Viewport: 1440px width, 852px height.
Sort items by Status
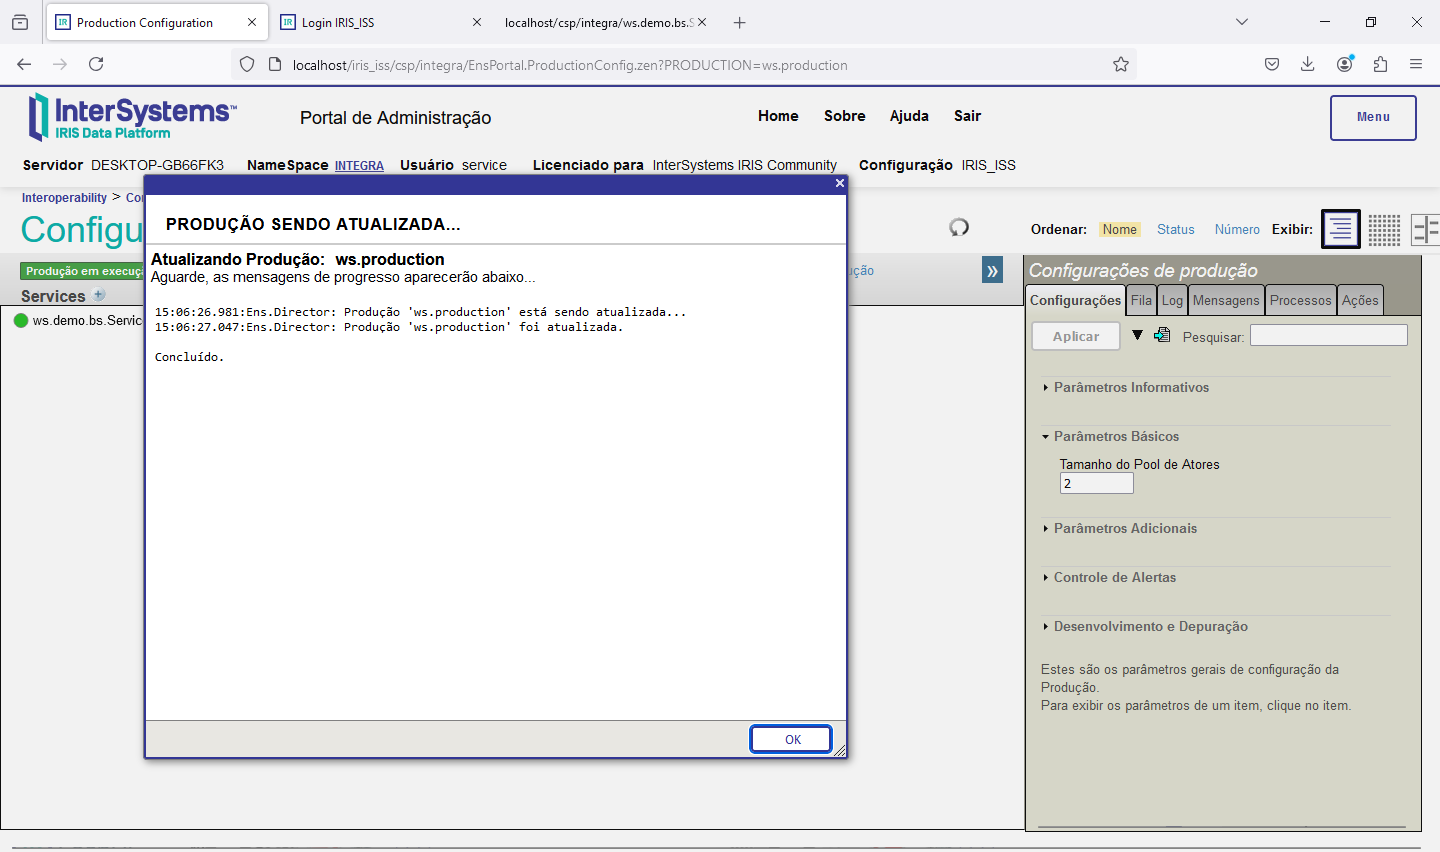coord(1175,229)
